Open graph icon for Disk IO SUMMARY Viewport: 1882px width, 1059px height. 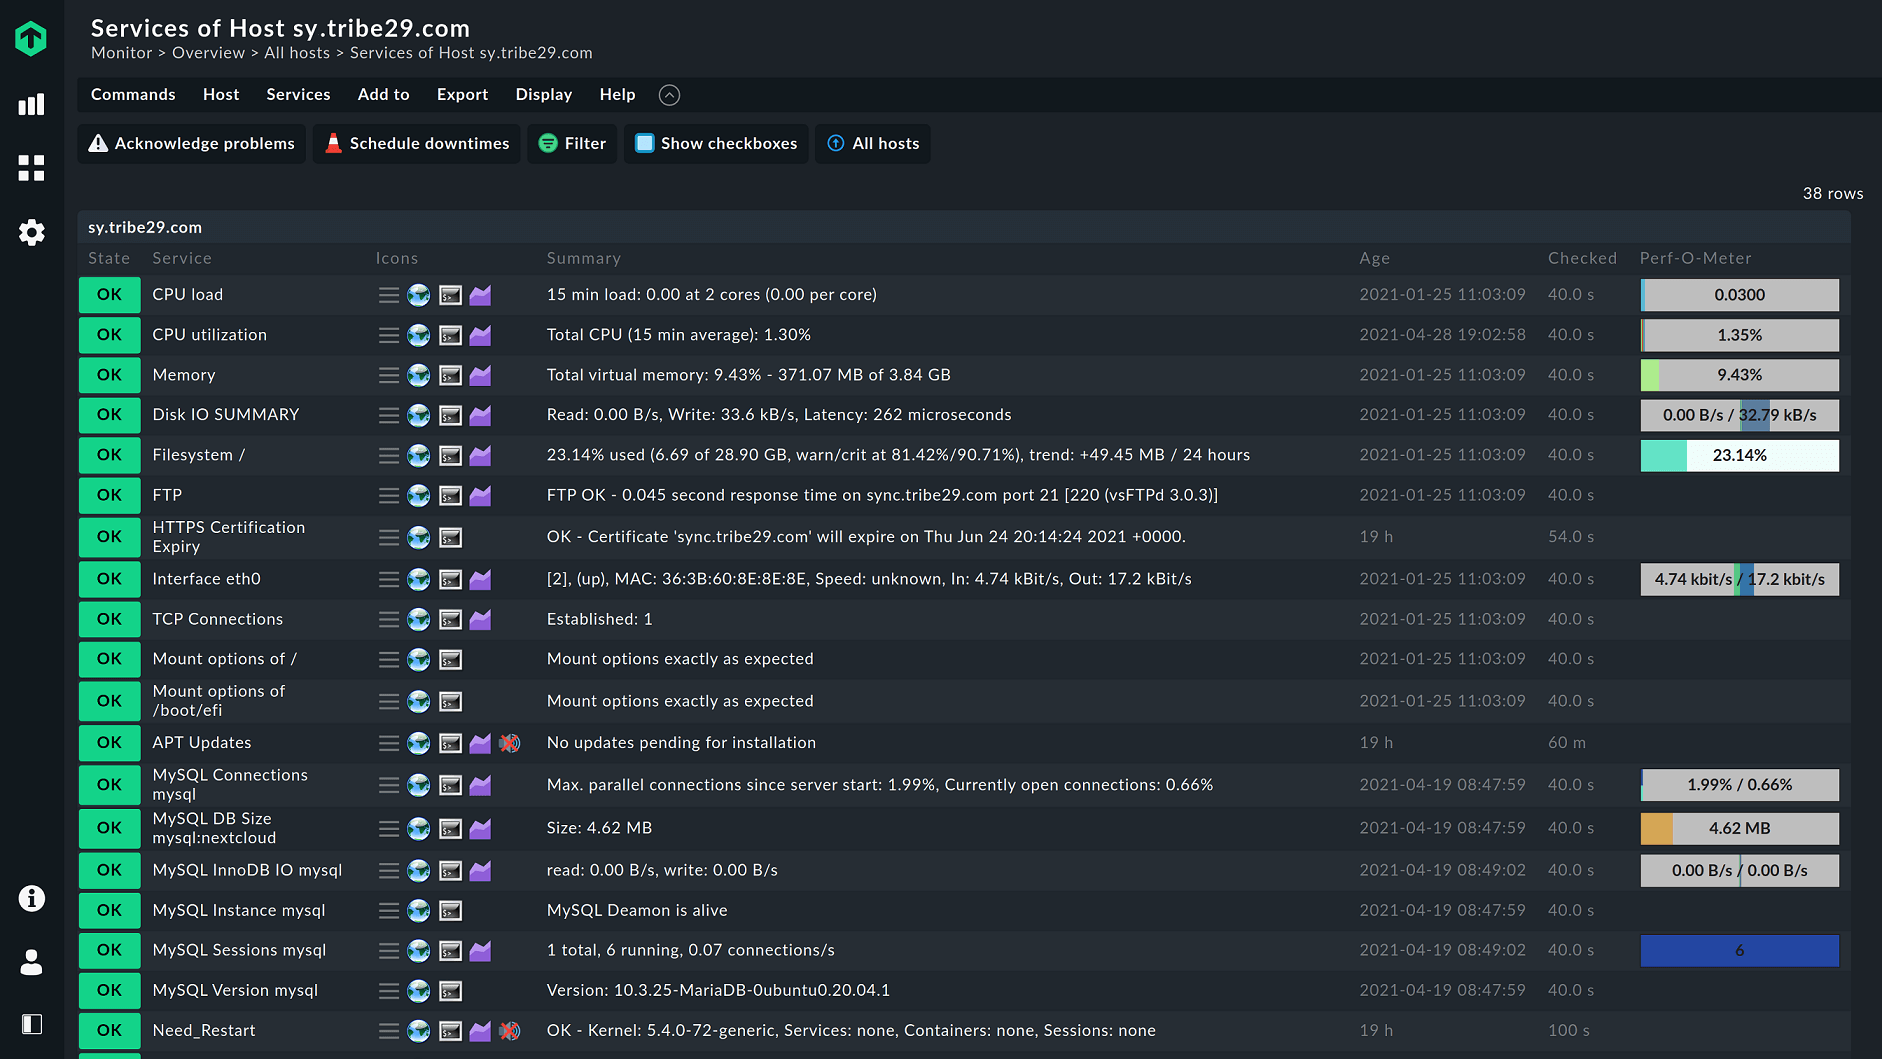[x=481, y=415]
